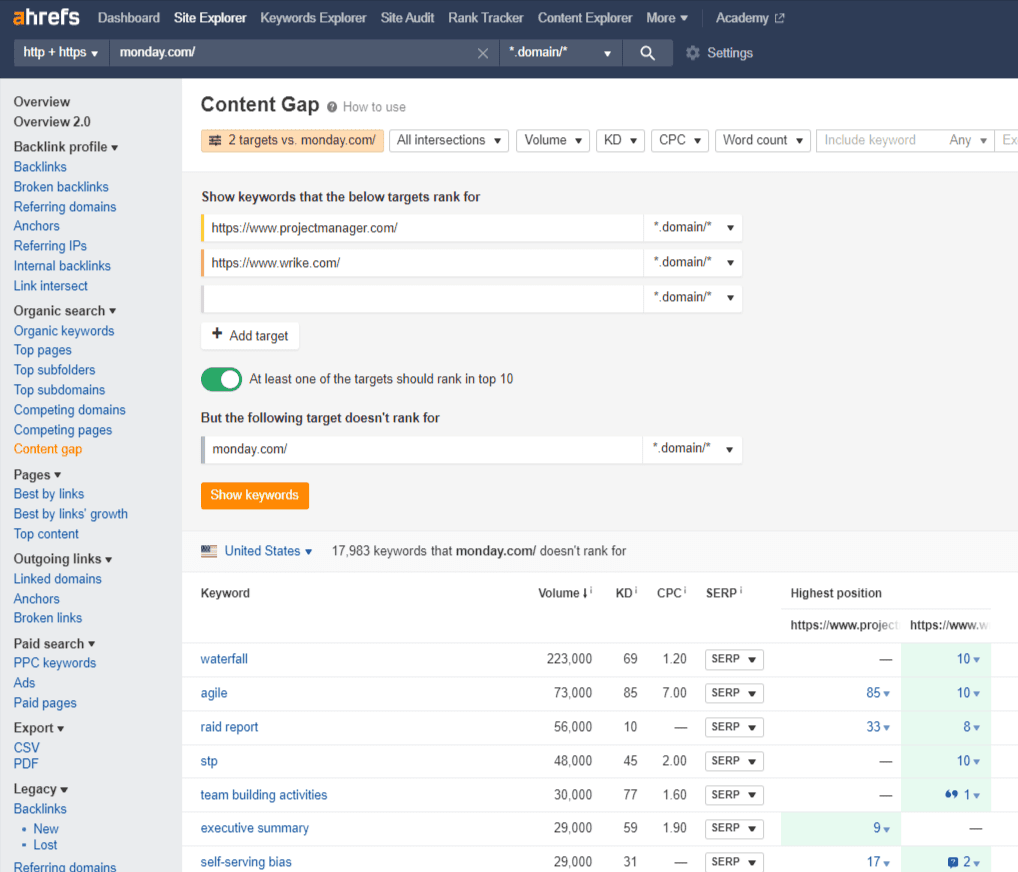This screenshot has width=1018, height=872.
Task: Click the Volume sort arrow icon
Action: (585, 593)
